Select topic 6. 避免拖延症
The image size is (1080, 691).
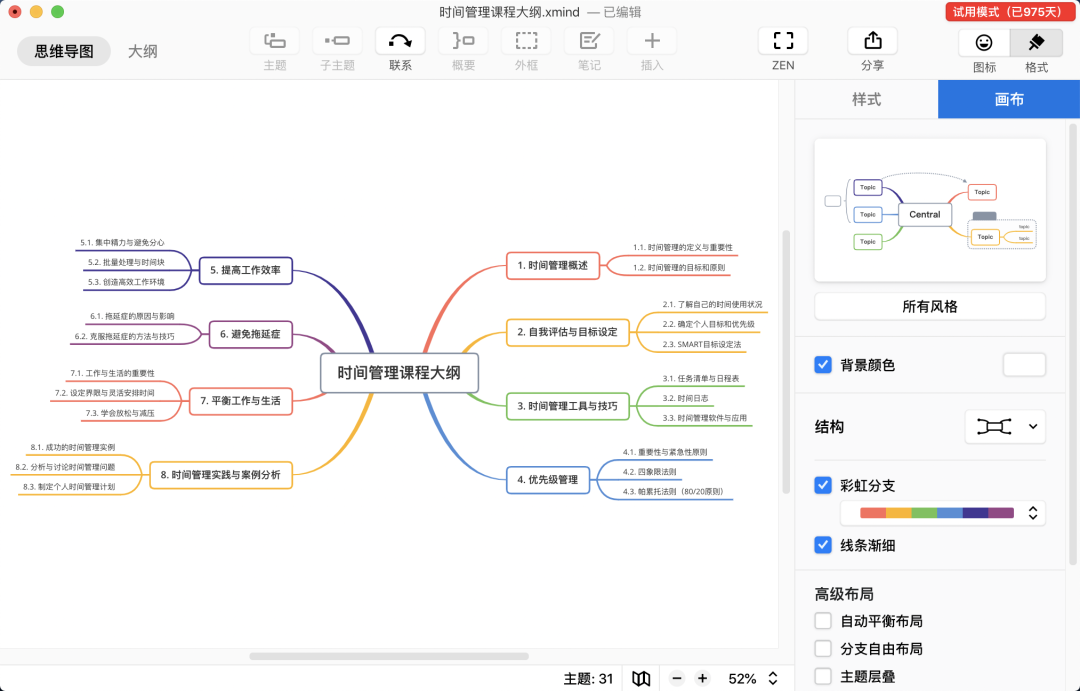coord(250,334)
